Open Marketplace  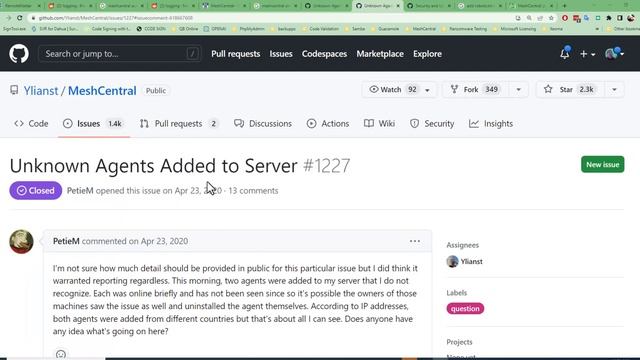point(380,54)
